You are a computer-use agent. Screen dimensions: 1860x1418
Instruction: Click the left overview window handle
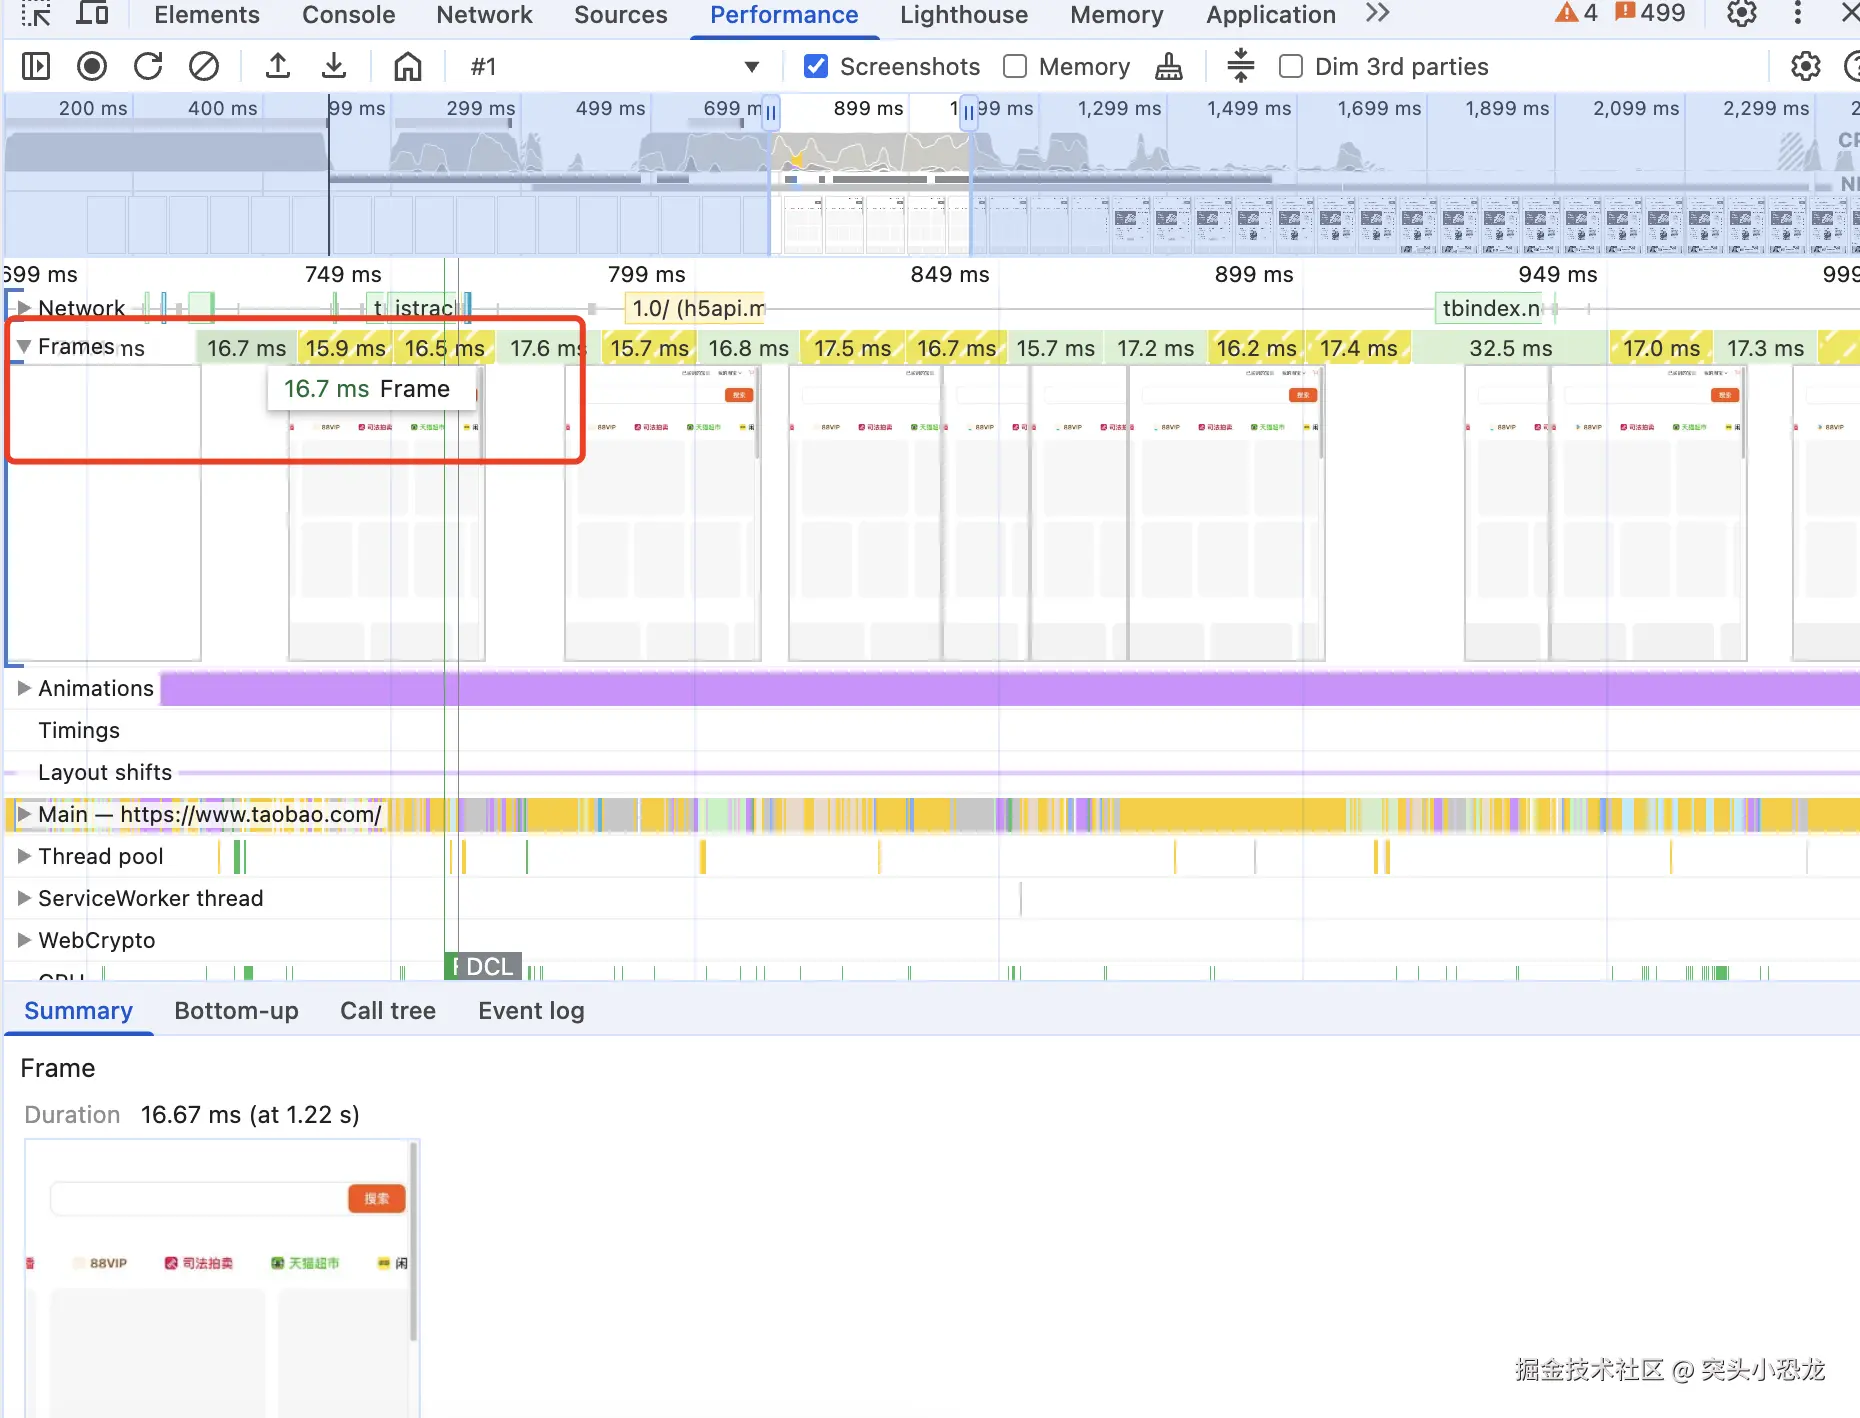point(771,113)
